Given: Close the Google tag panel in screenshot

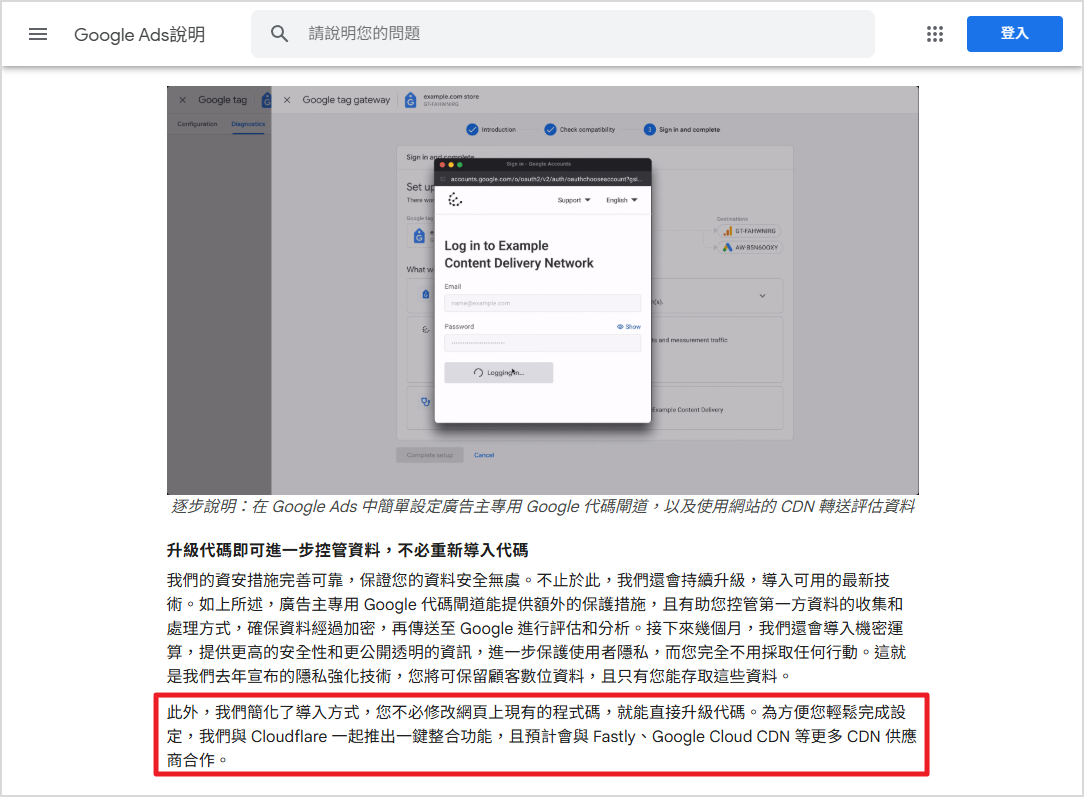Looking at the screenshot, I should click(183, 100).
